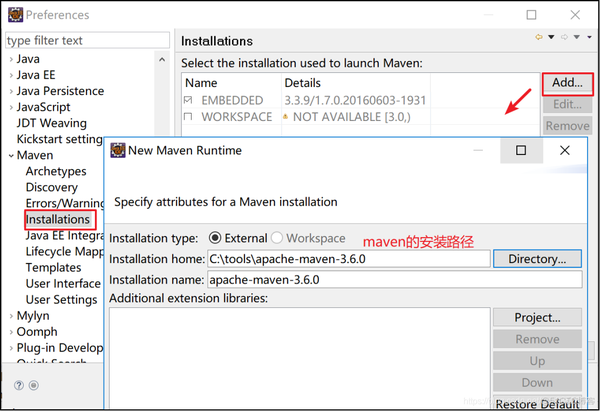The height and width of the screenshot is (411, 600).
Task: Open Archetypes under Maven
Action: coord(56,171)
